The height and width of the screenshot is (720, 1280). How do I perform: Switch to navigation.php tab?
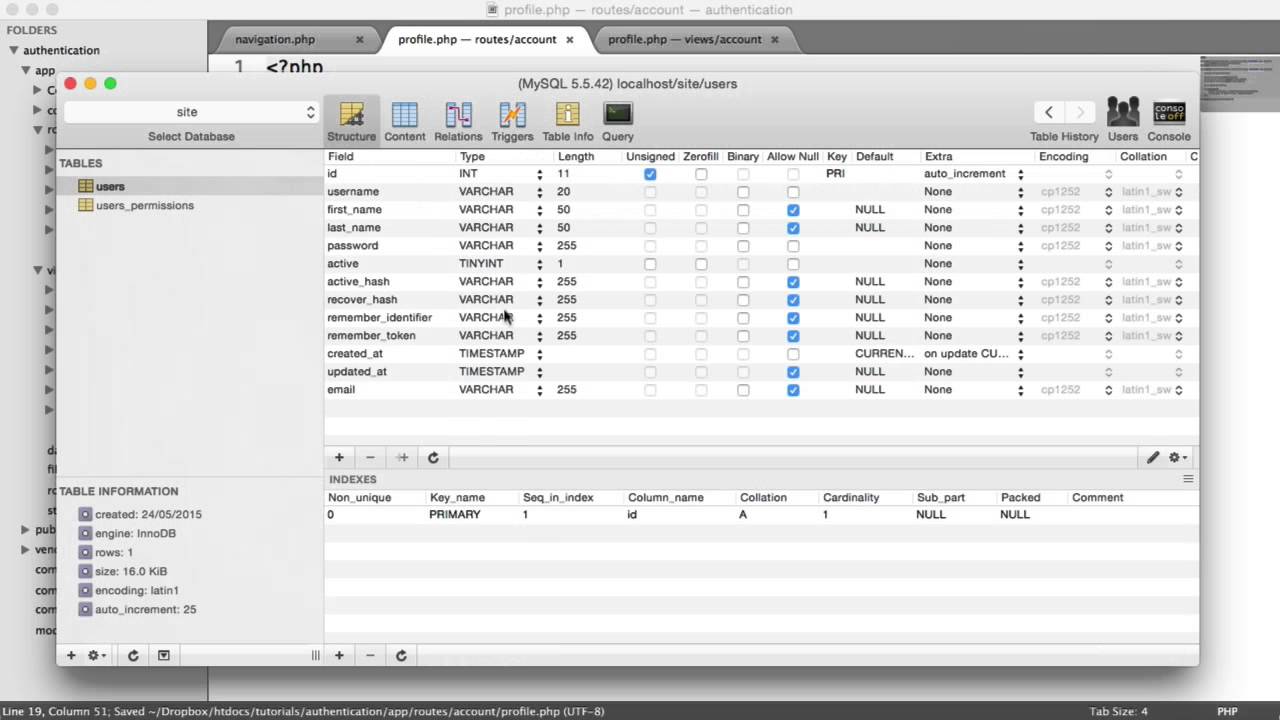(275, 40)
